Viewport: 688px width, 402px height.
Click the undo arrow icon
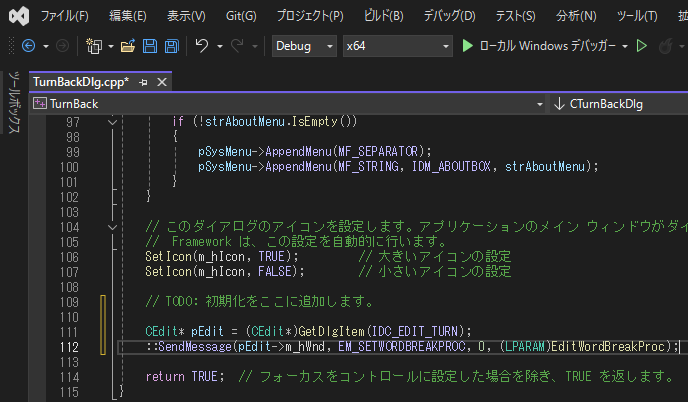tap(202, 46)
